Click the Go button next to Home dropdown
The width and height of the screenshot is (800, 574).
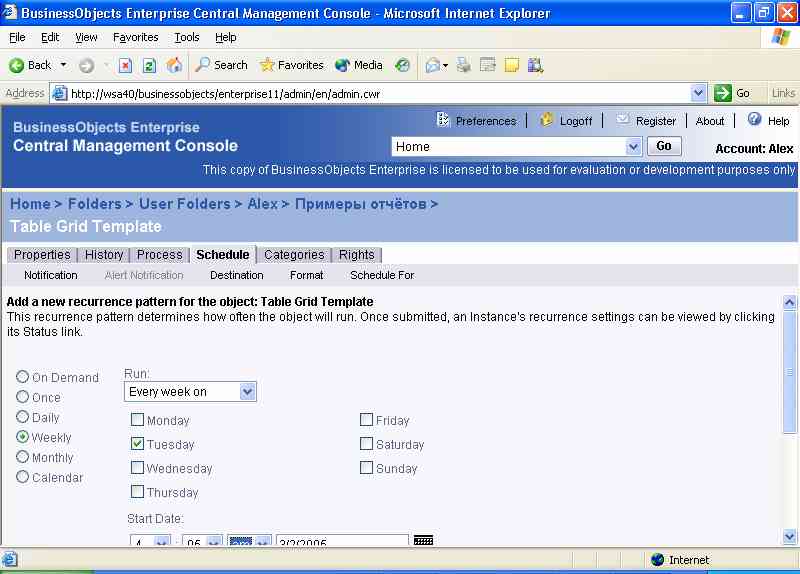coord(664,146)
